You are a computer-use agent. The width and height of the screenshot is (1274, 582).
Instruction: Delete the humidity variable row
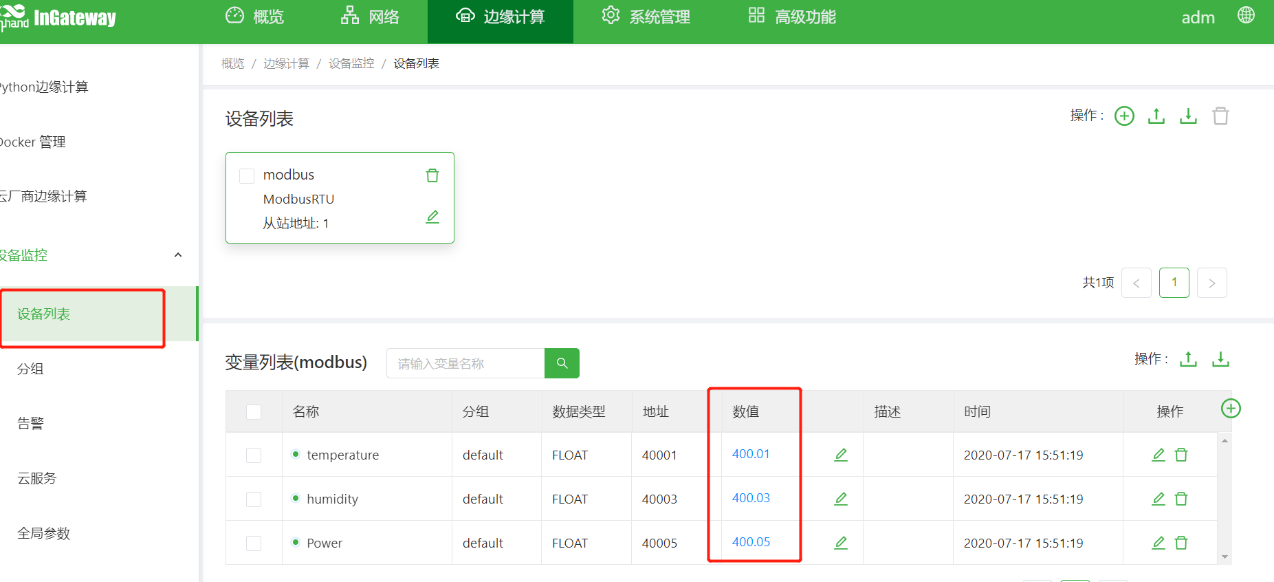click(x=1181, y=499)
